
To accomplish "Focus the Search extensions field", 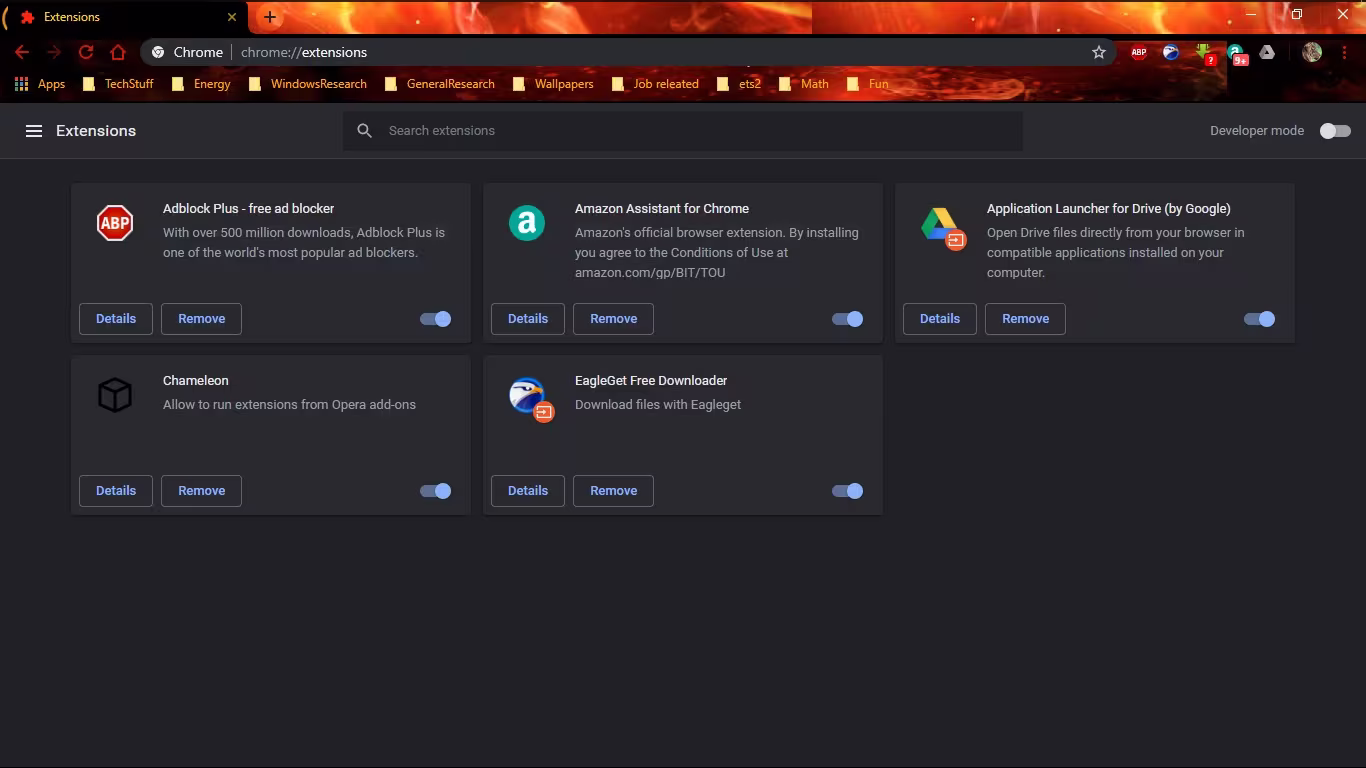I will tap(683, 131).
